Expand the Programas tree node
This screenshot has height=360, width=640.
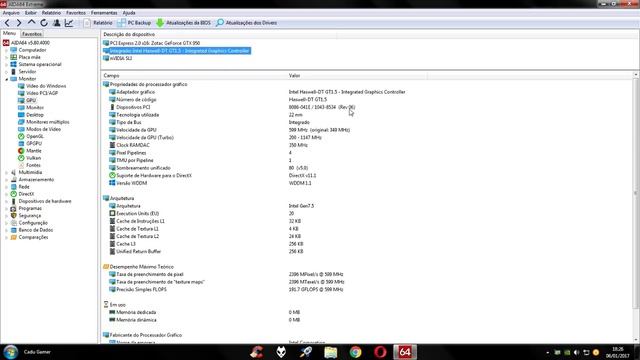7,208
